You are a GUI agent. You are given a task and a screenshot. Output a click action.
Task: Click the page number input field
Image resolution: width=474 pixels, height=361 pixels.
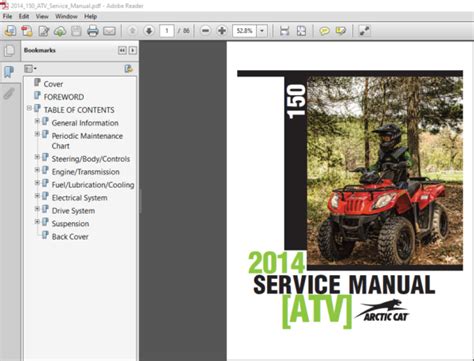[x=167, y=31]
